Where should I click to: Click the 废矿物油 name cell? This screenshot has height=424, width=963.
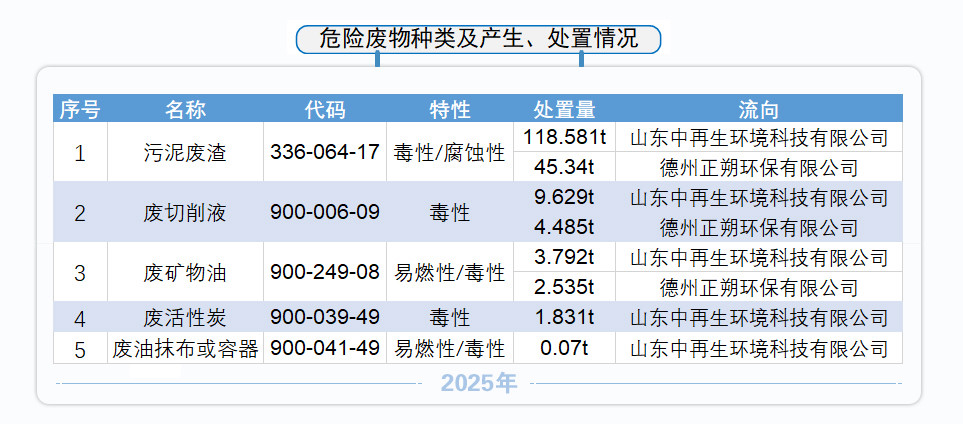(x=185, y=272)
